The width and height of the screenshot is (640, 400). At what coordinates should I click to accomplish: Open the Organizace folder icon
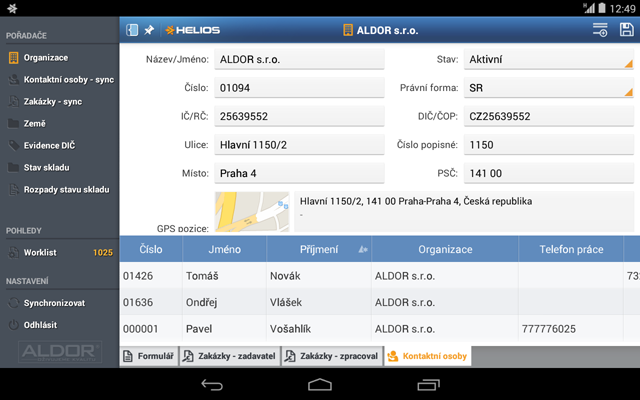click(x=13, y=58)
